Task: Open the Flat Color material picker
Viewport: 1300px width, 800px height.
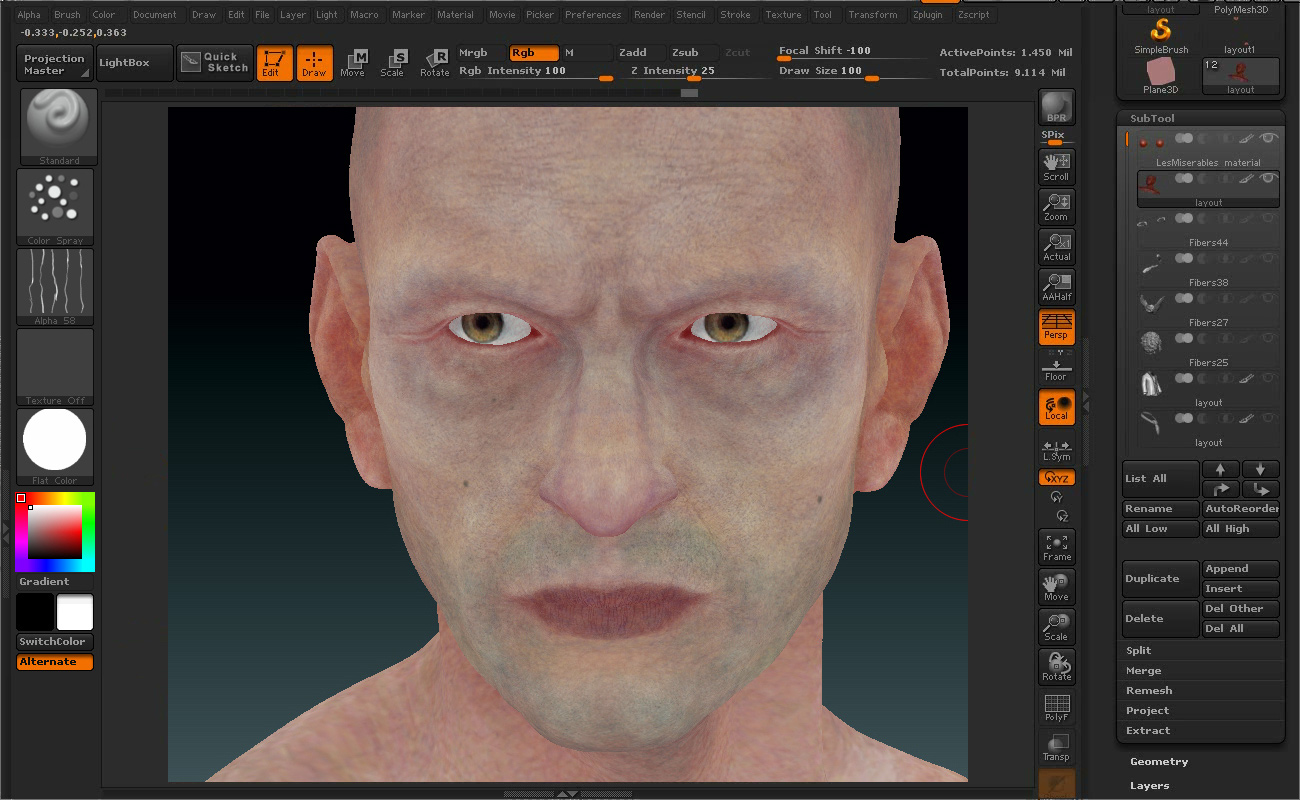Action: tap(55, 447)
